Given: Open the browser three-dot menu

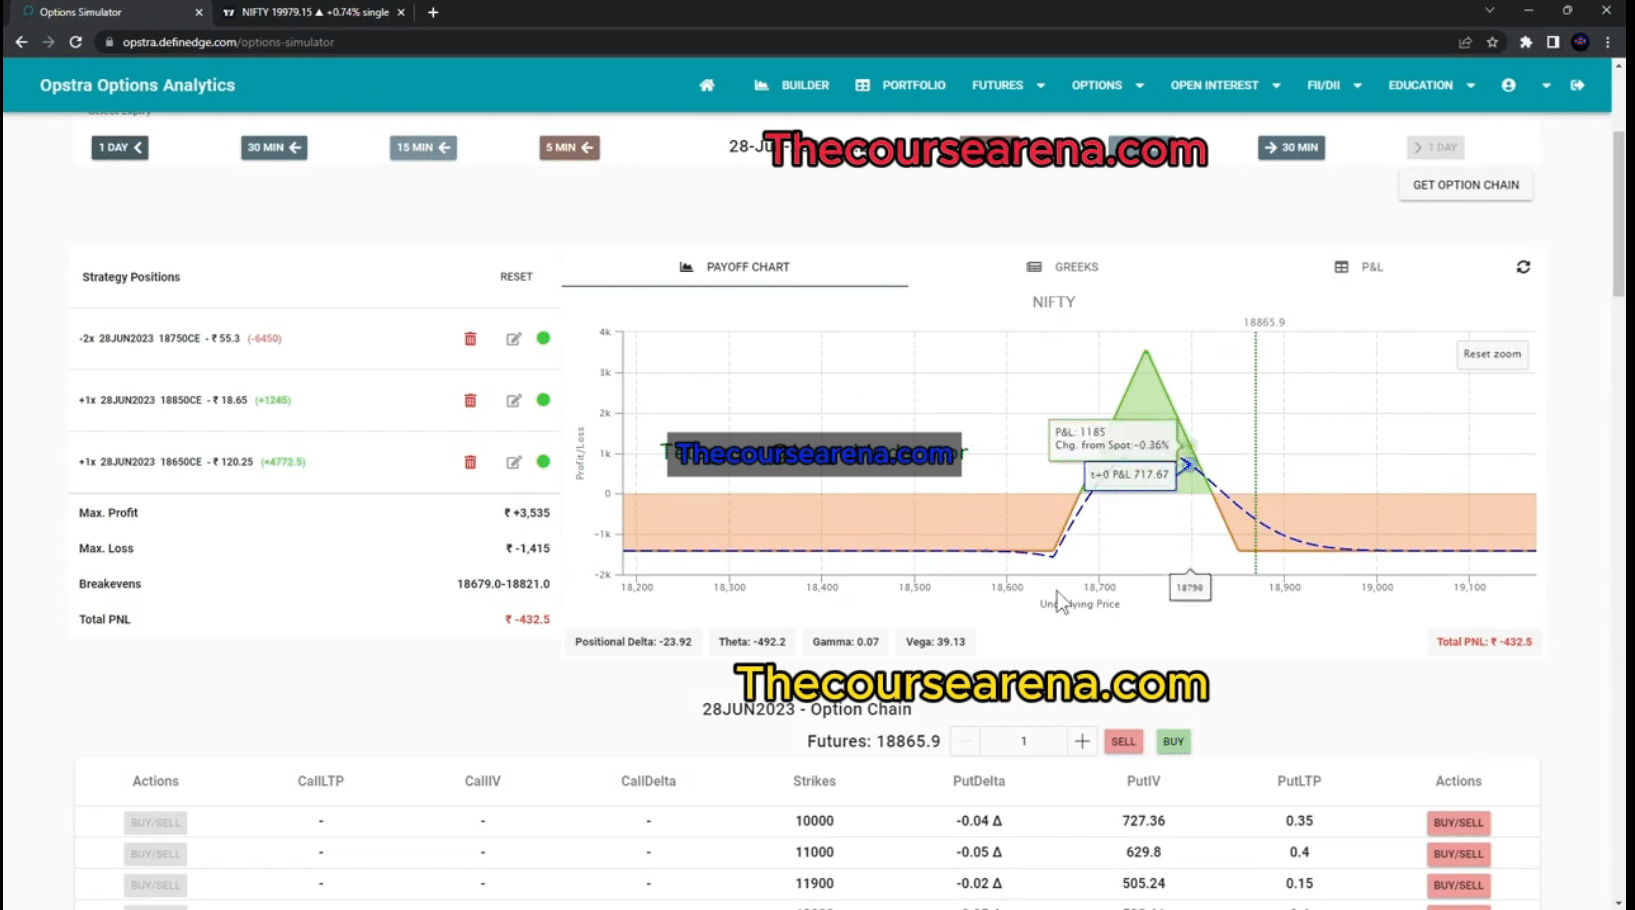Looking at the screenshot, I should coord(1607,42).
